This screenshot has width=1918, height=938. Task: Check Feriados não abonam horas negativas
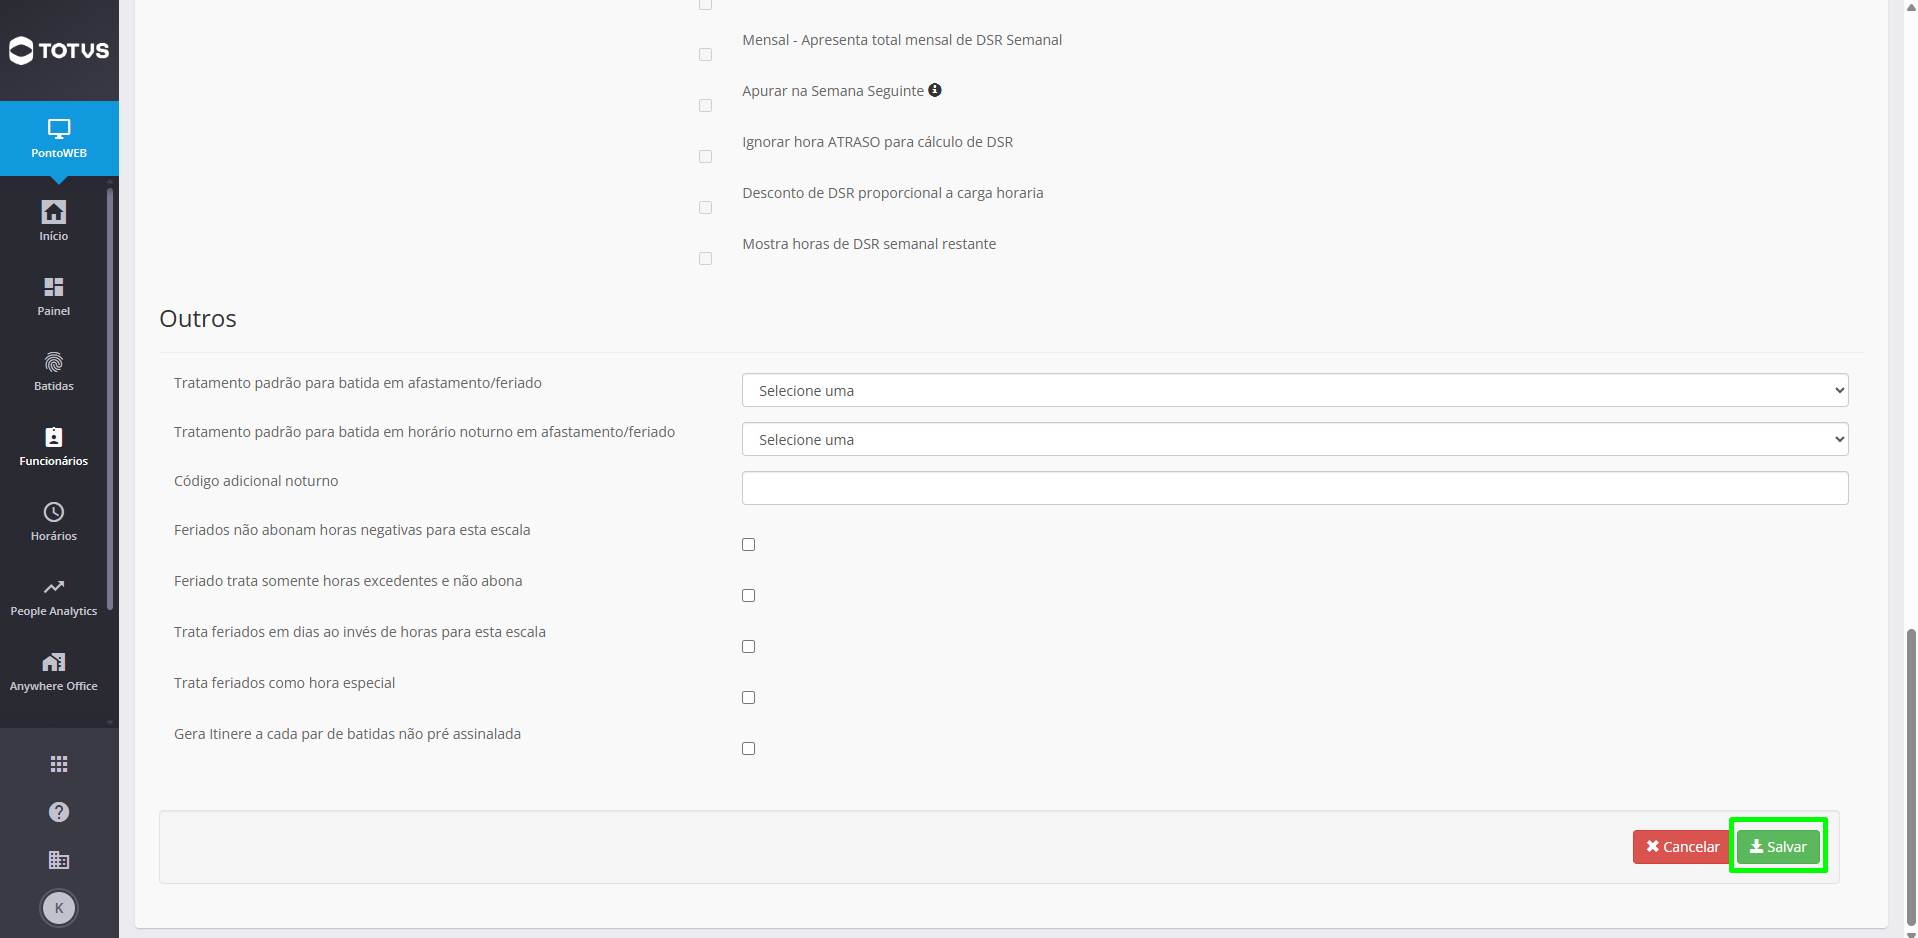[748, 544]
